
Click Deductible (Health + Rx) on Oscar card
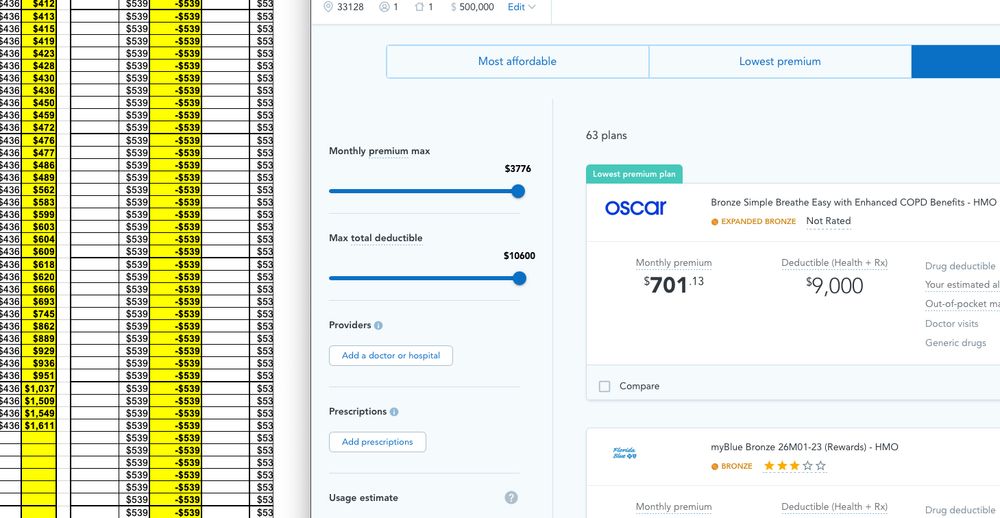(834, 263)
